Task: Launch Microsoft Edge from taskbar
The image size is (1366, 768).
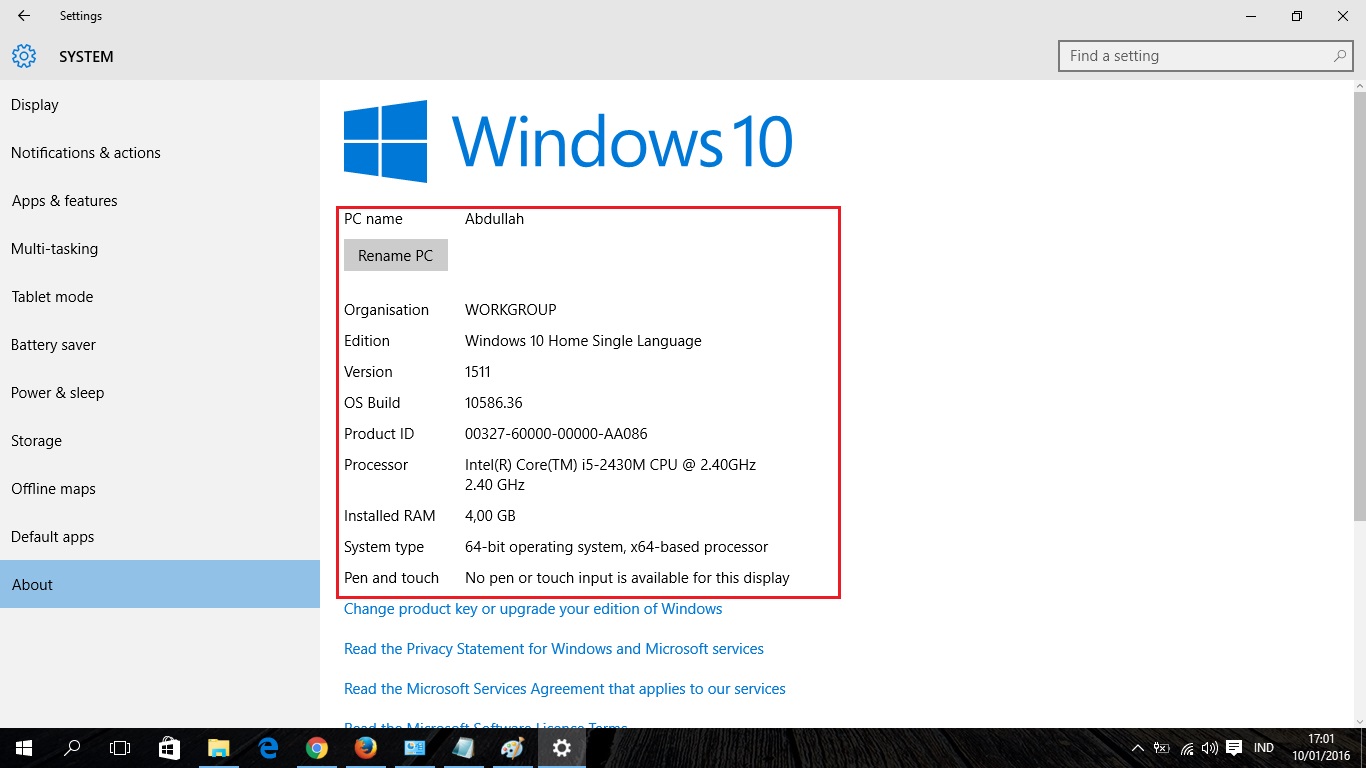Action: [267, 748]
